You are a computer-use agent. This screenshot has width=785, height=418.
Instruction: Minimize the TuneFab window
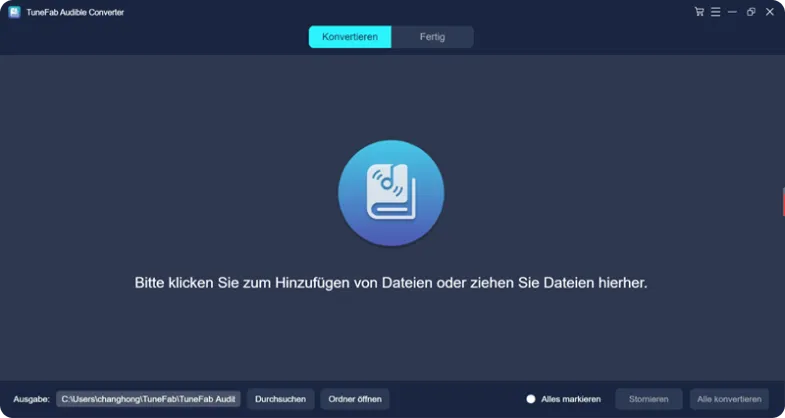point(733,12)
